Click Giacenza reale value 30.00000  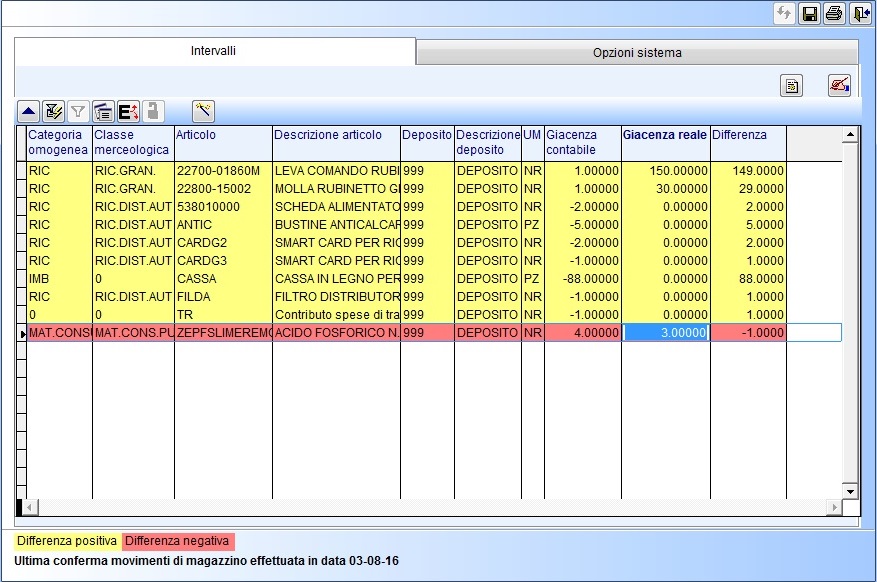(x=666, y=189)
